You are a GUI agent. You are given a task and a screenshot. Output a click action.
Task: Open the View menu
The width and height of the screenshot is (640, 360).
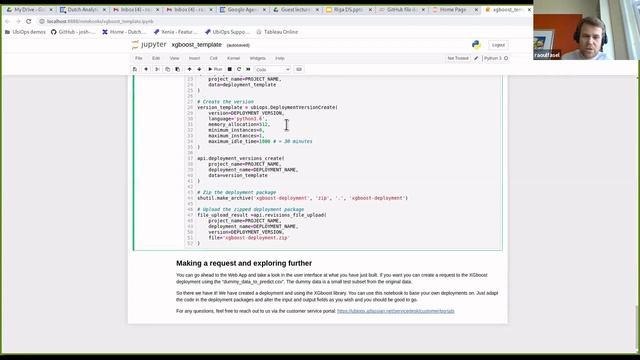(174, 58)
